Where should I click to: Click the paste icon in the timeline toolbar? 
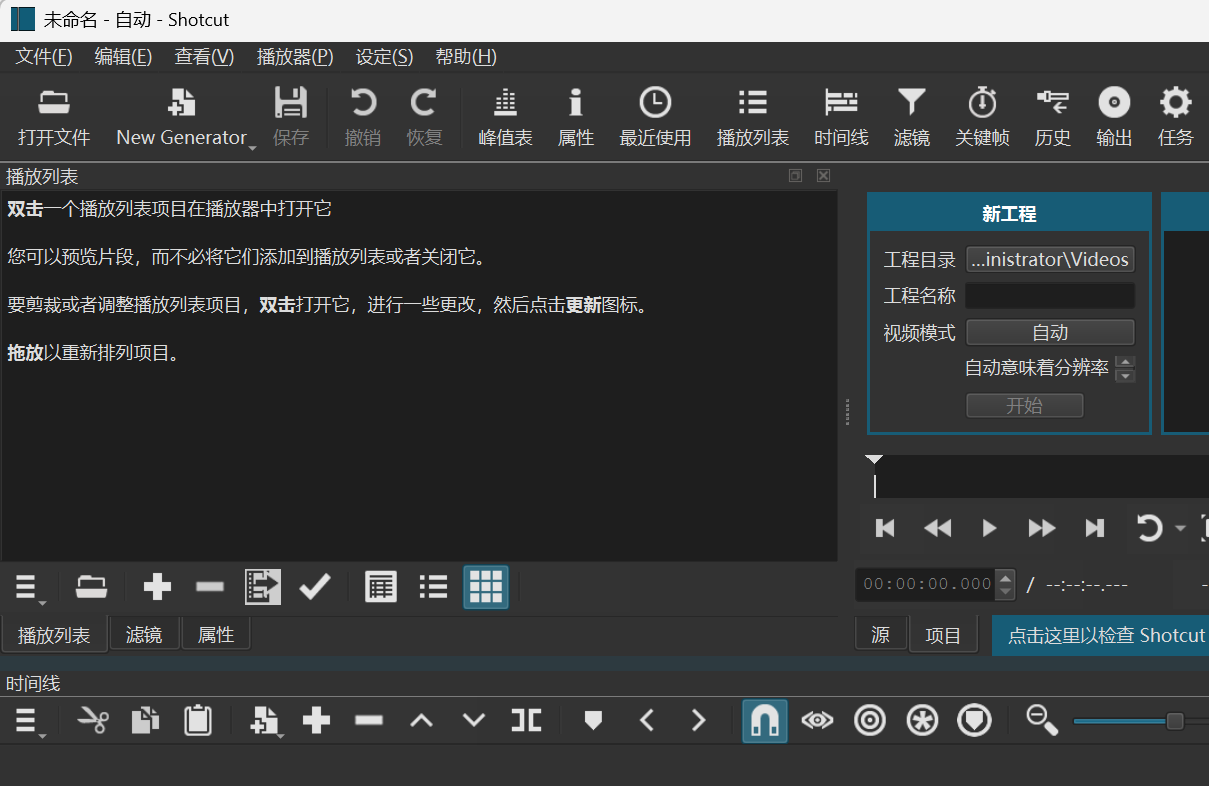pyautogui.click(x=198, y=720)
